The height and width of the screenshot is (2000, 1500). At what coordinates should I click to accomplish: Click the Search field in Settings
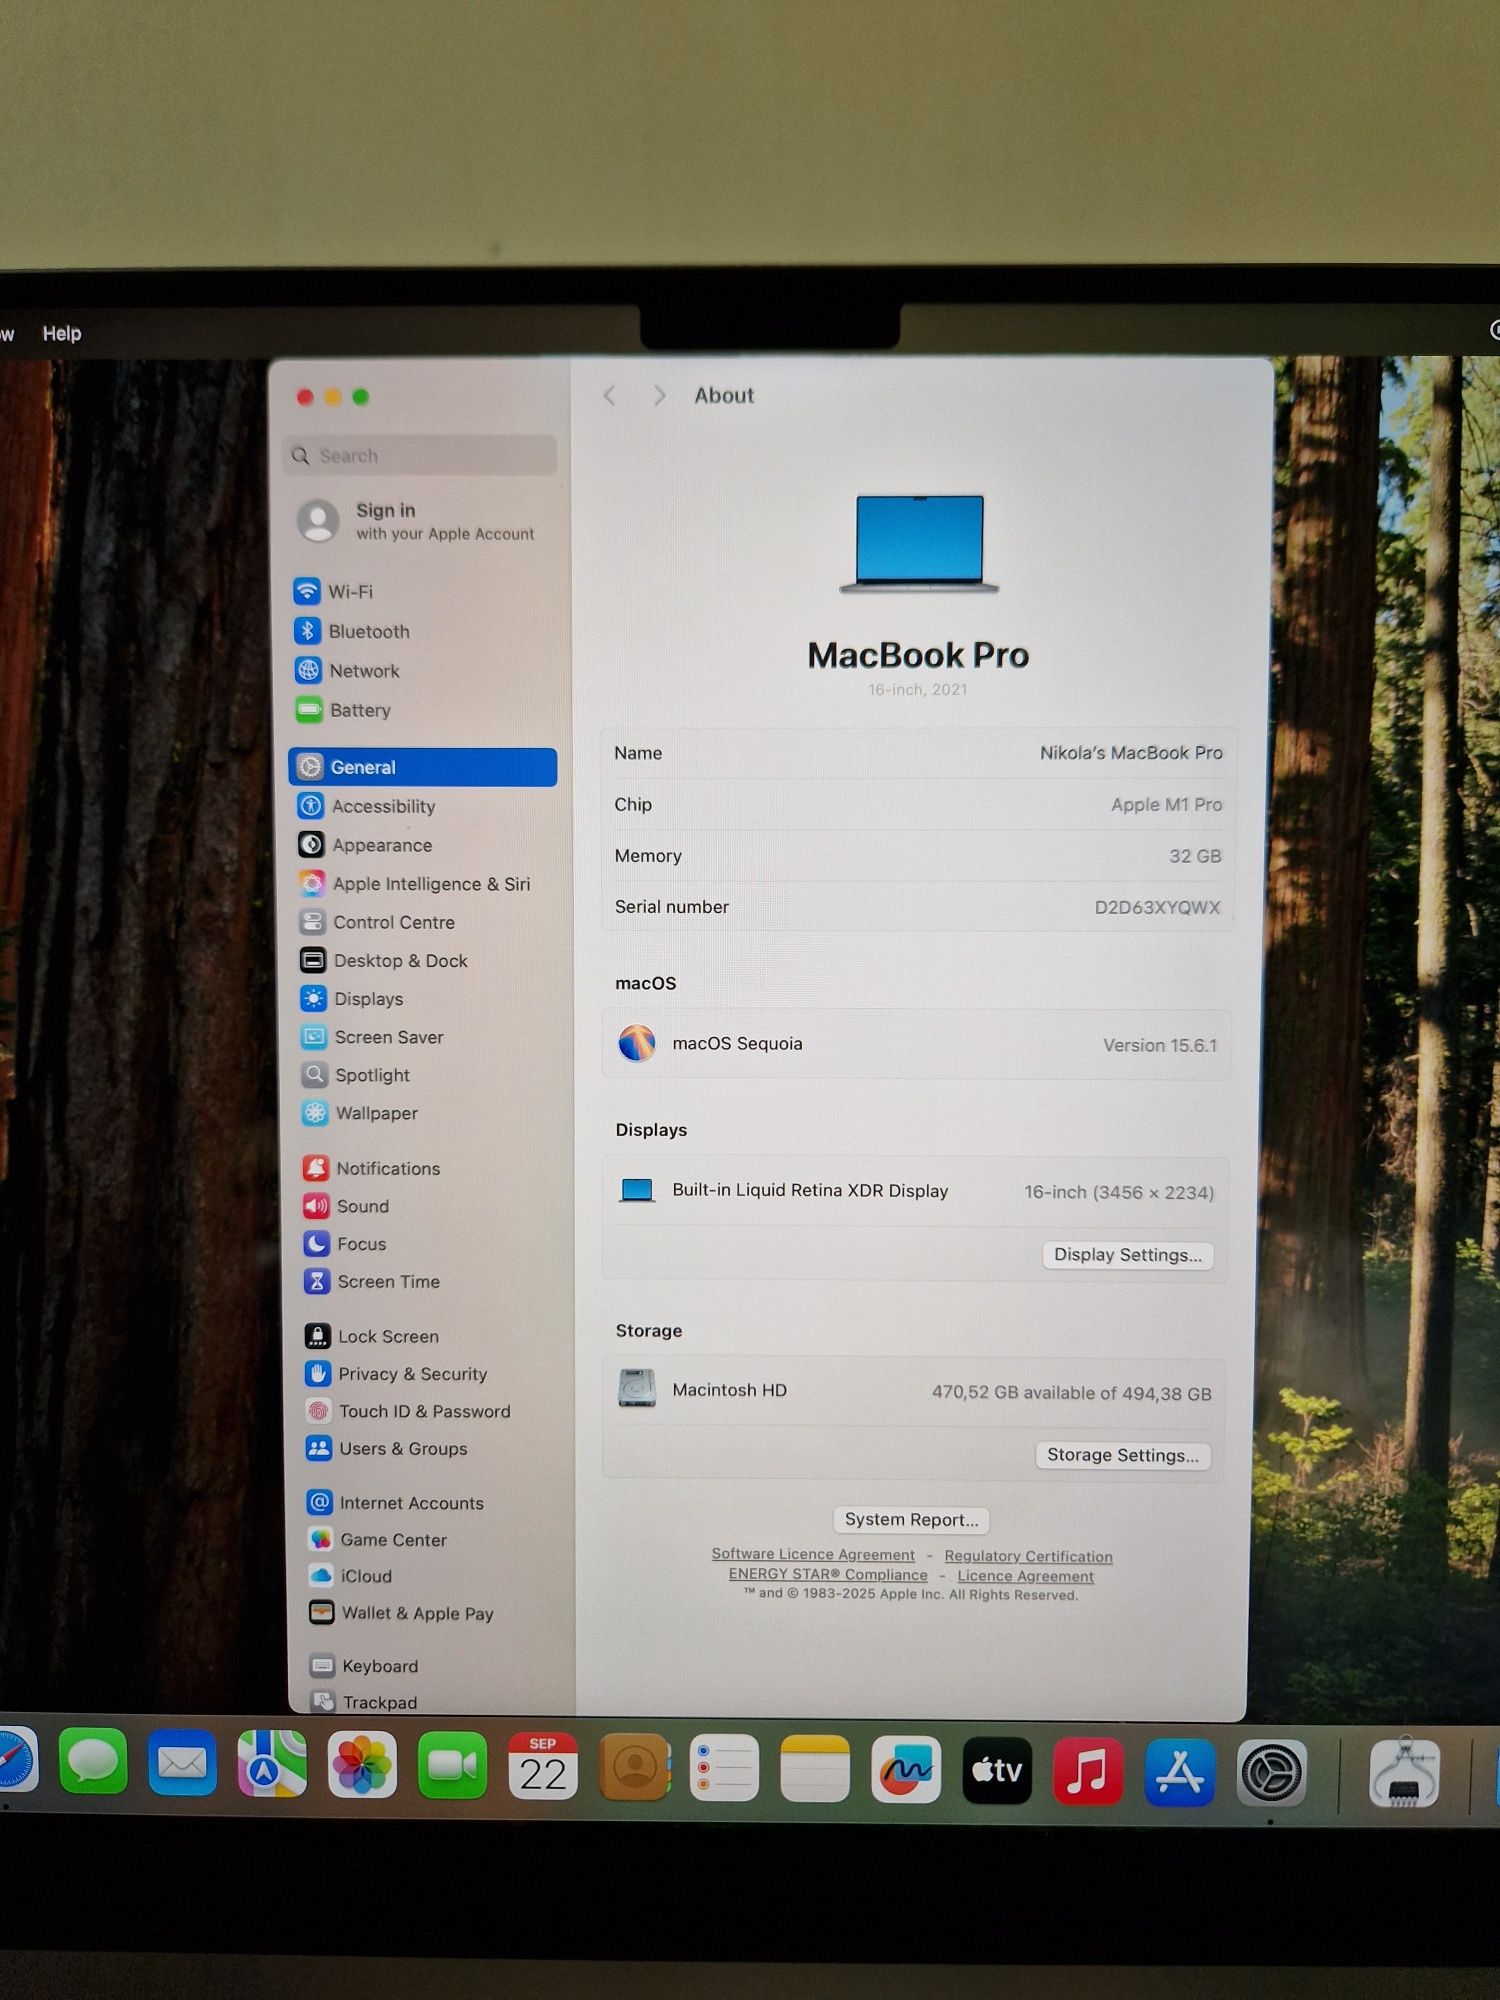pyautogui.click(x=420, y=455)
